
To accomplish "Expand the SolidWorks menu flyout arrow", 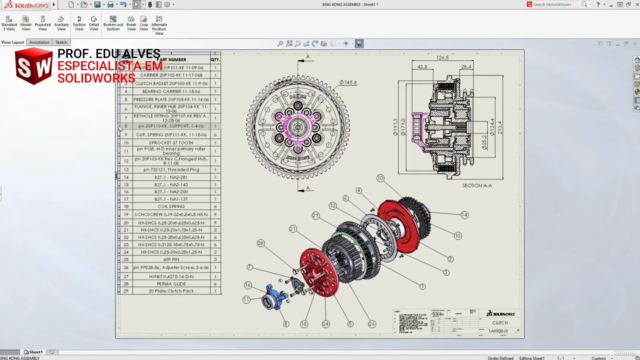I will click(54, 4).
